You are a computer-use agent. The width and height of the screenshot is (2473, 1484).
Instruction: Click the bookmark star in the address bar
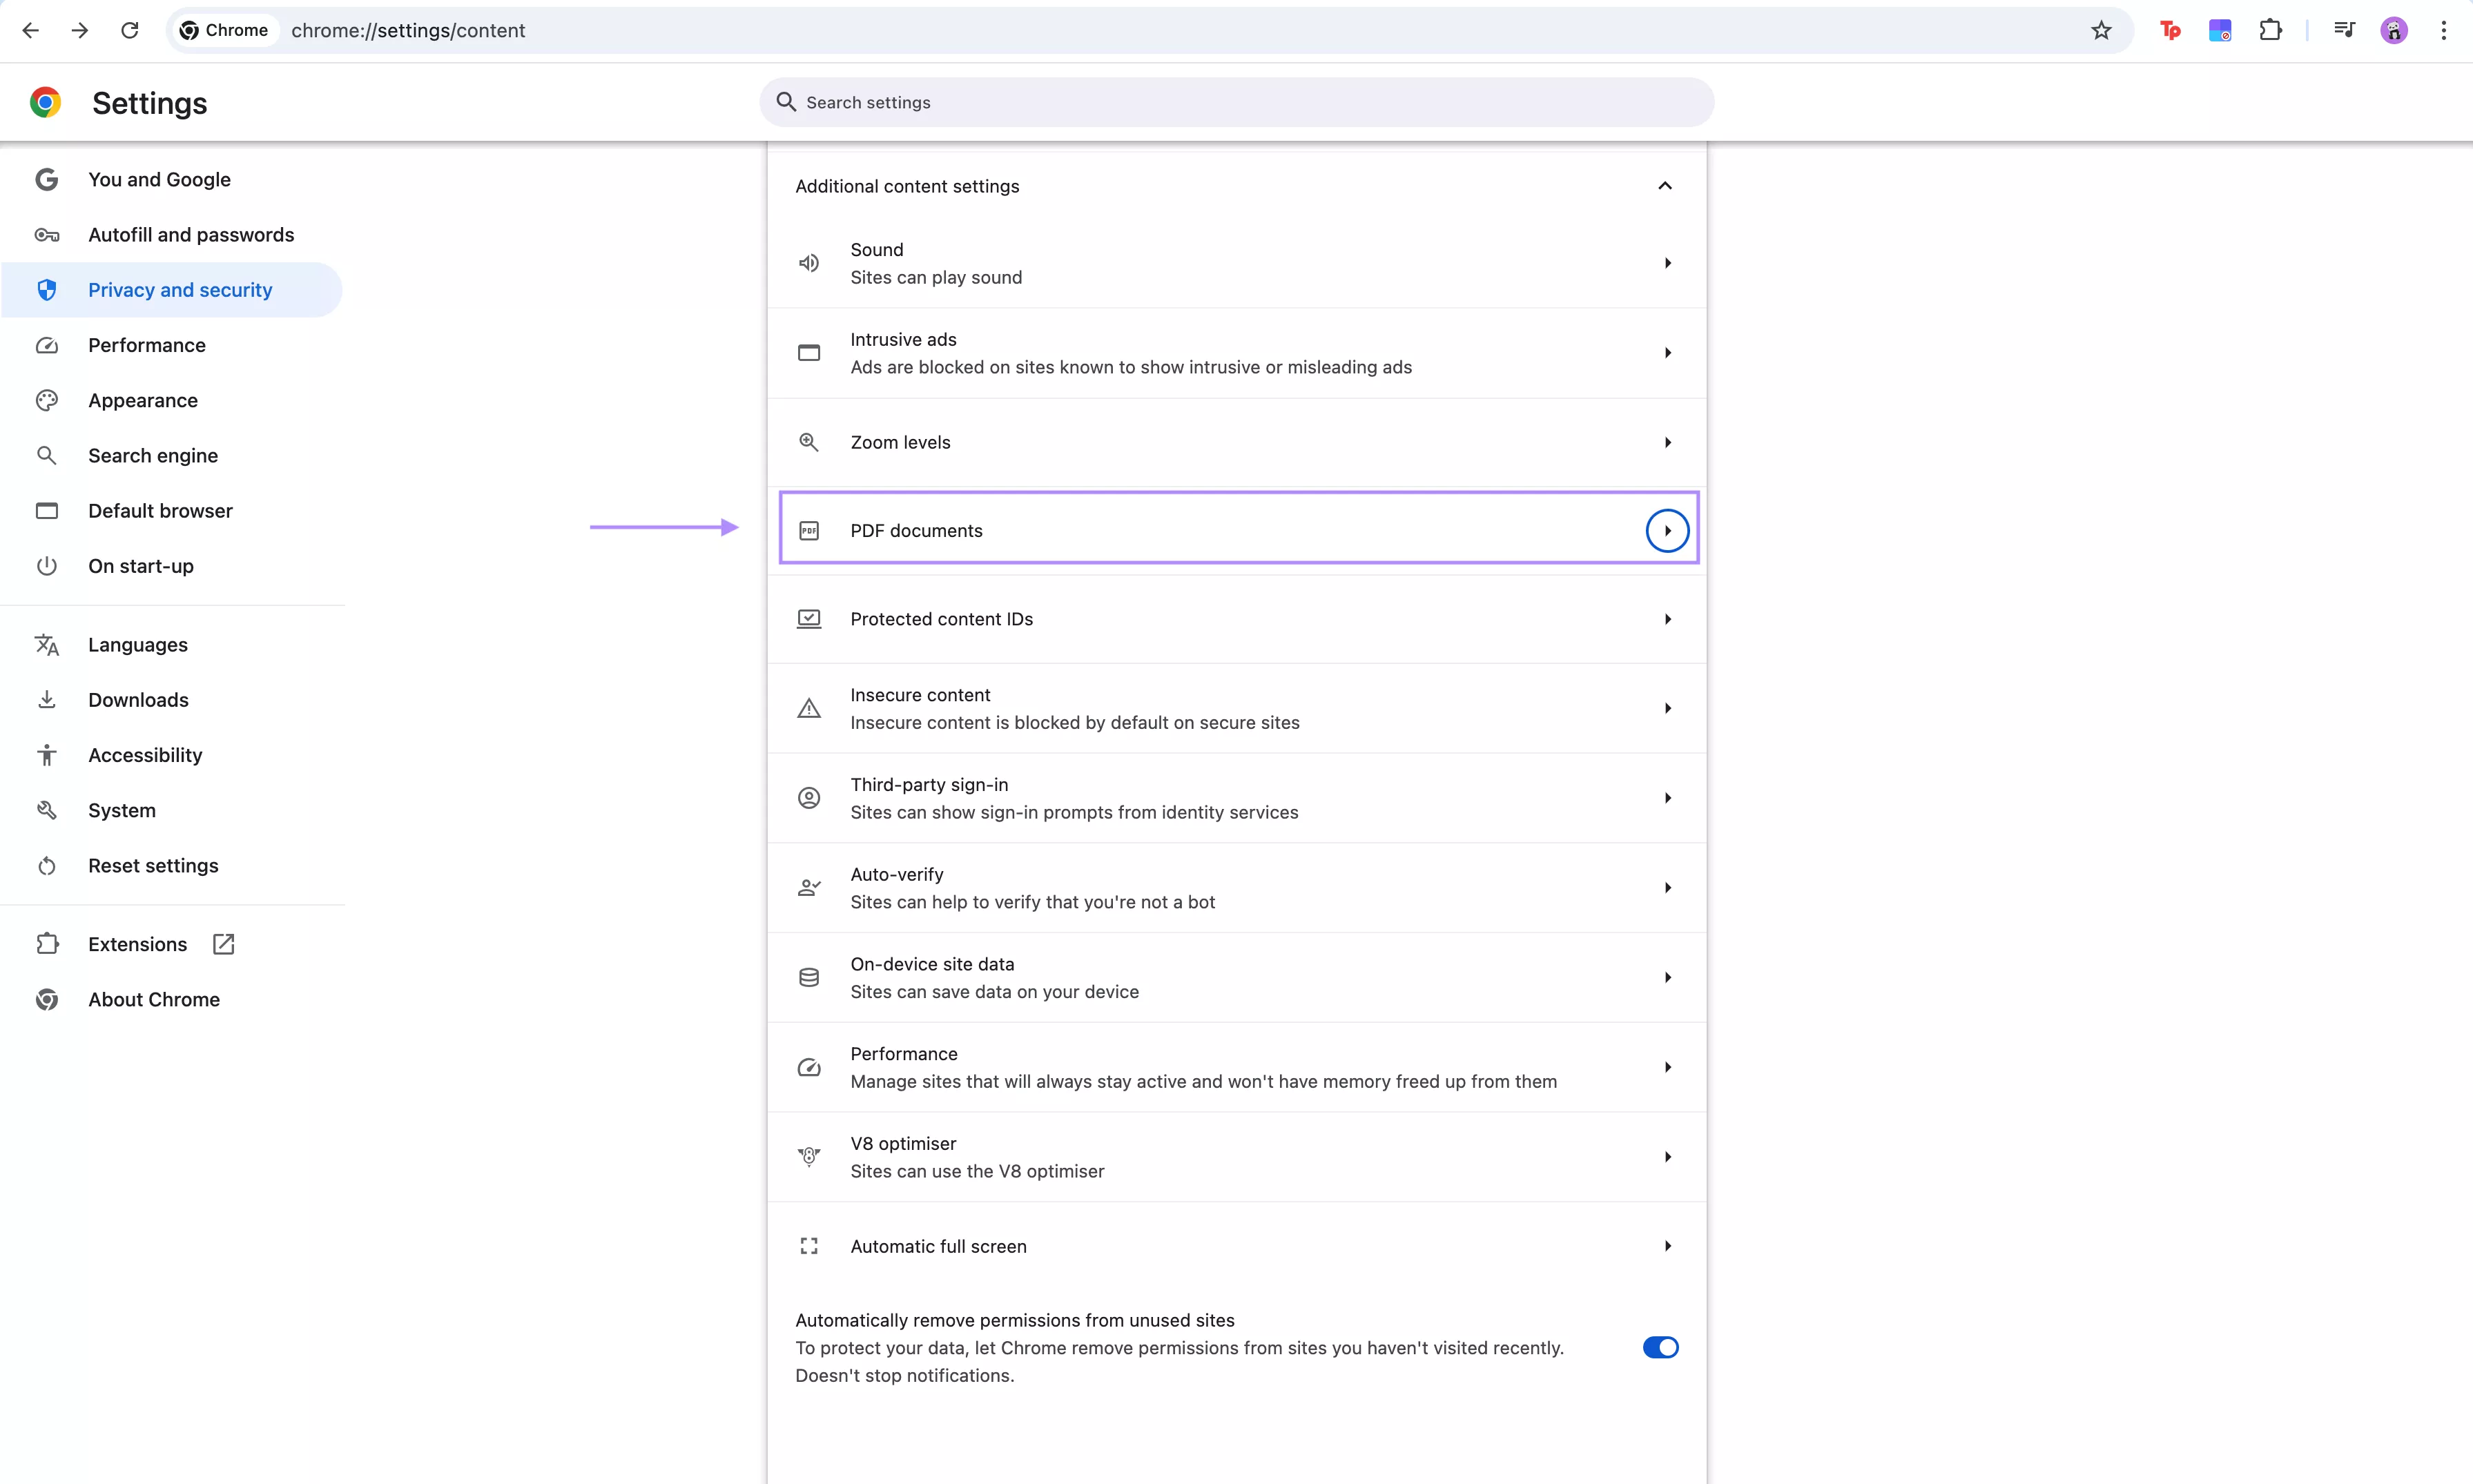[2100, 30]
